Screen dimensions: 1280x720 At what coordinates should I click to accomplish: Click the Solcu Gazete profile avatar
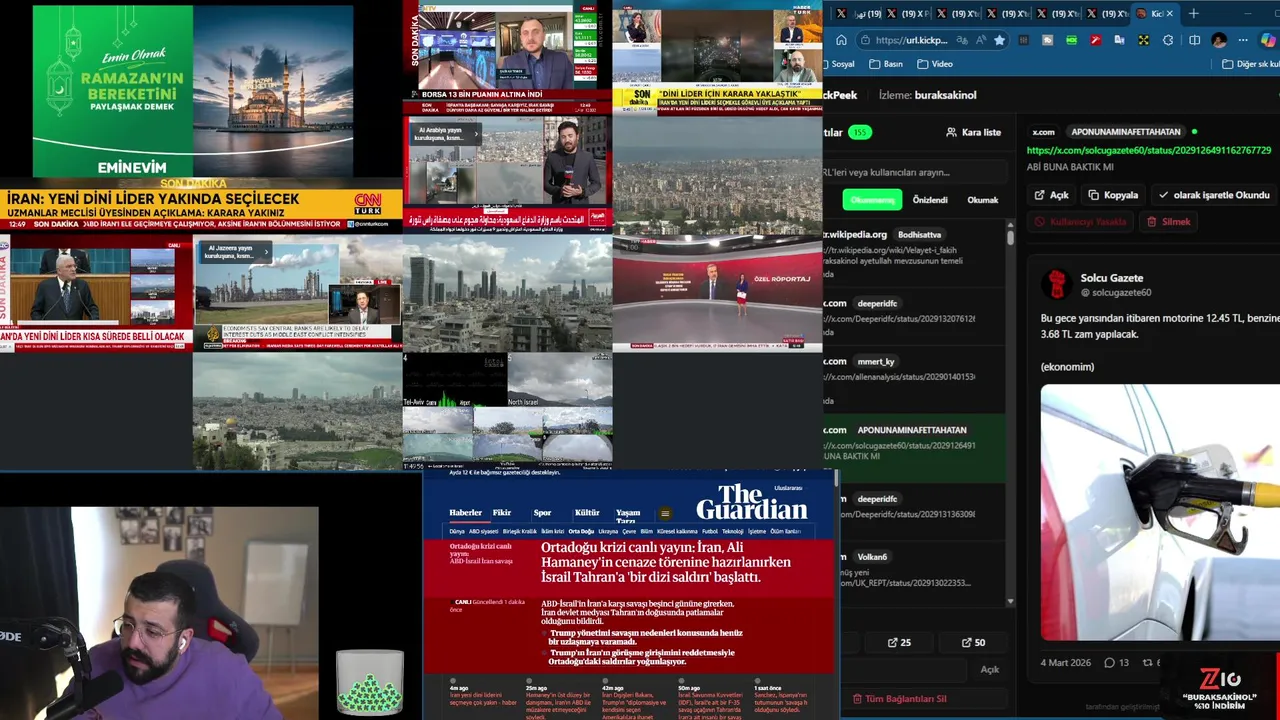(1056, 284)
